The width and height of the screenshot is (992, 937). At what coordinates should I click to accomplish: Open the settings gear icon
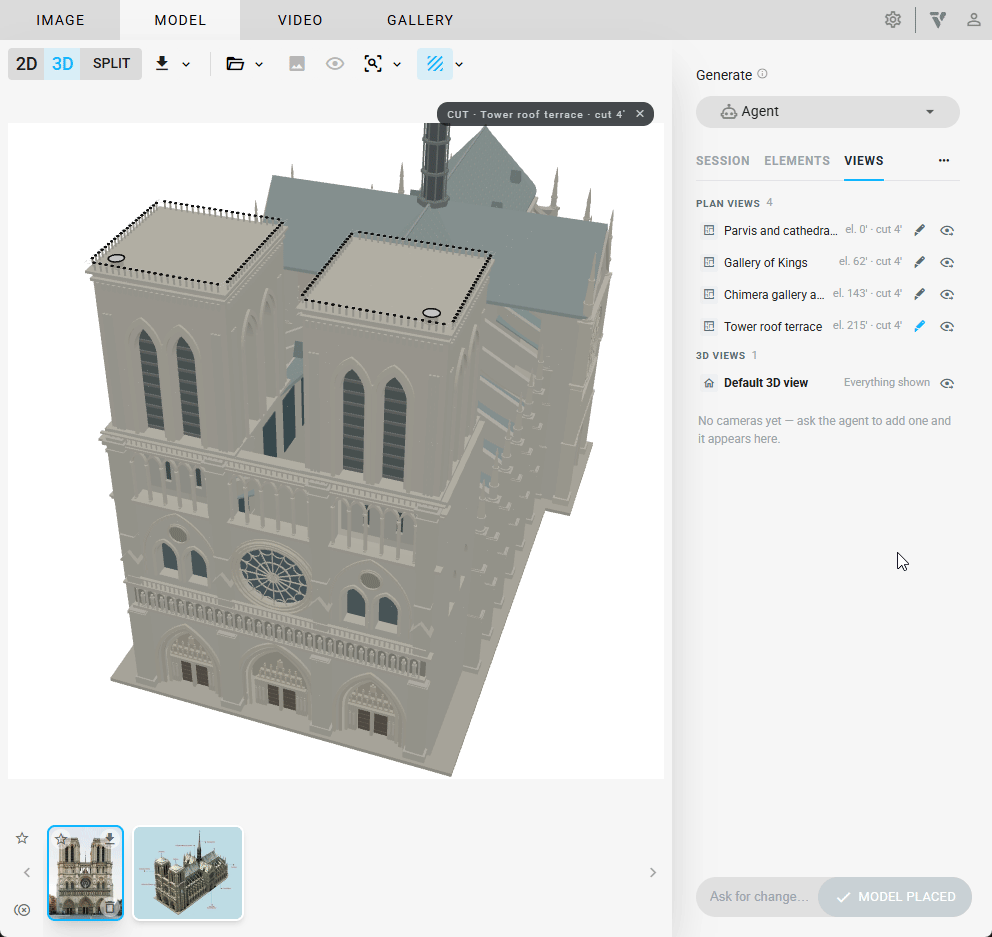click(893, 20)
